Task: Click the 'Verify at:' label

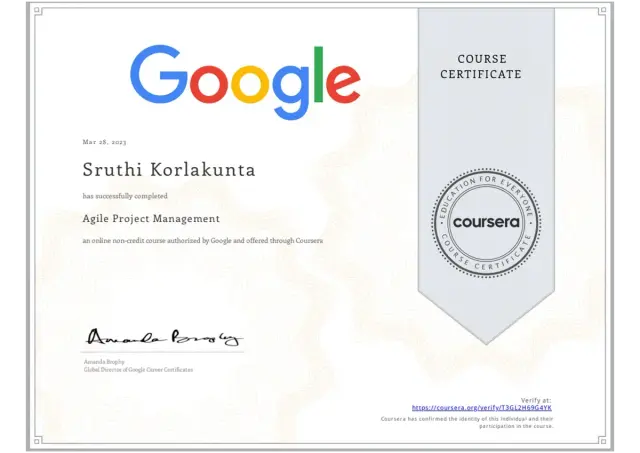Action: (535, 400)
